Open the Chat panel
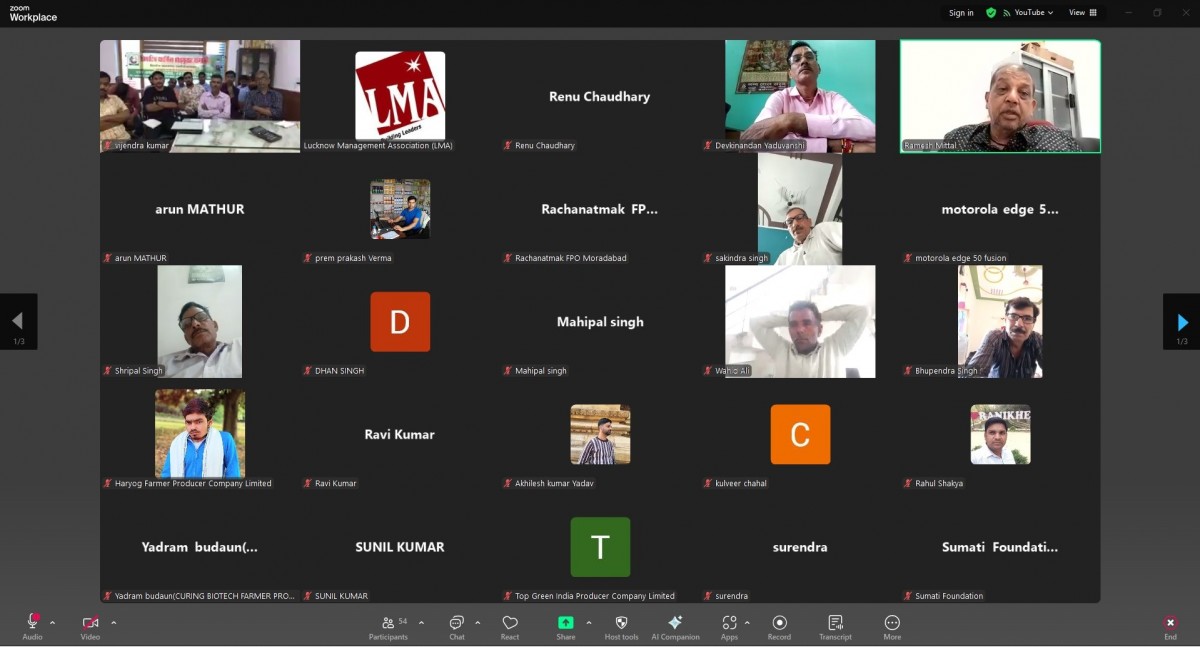This screenshot has width=1200, height=647. coord(456,626)
